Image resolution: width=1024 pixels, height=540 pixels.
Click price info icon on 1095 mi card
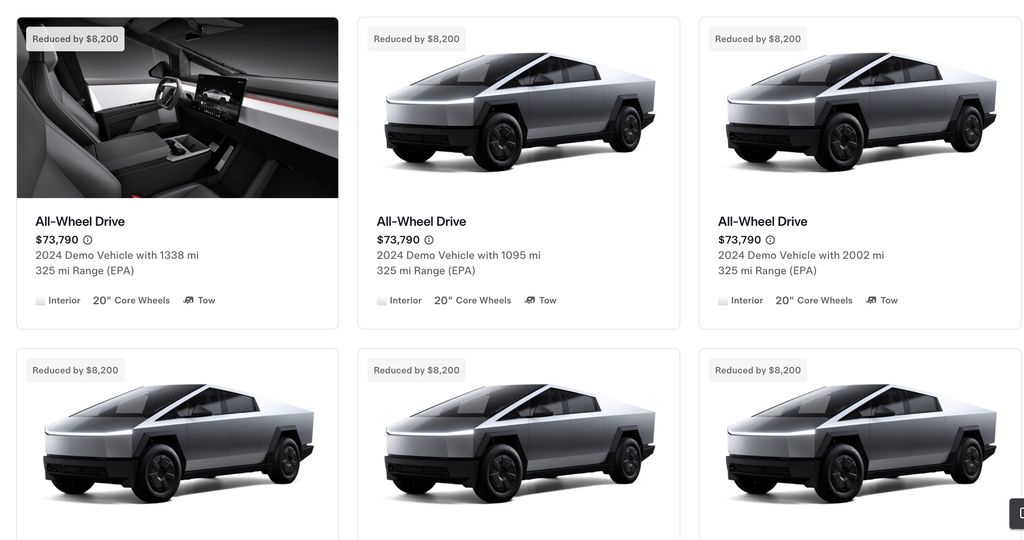pyautogui.click(x=429, y=240)
